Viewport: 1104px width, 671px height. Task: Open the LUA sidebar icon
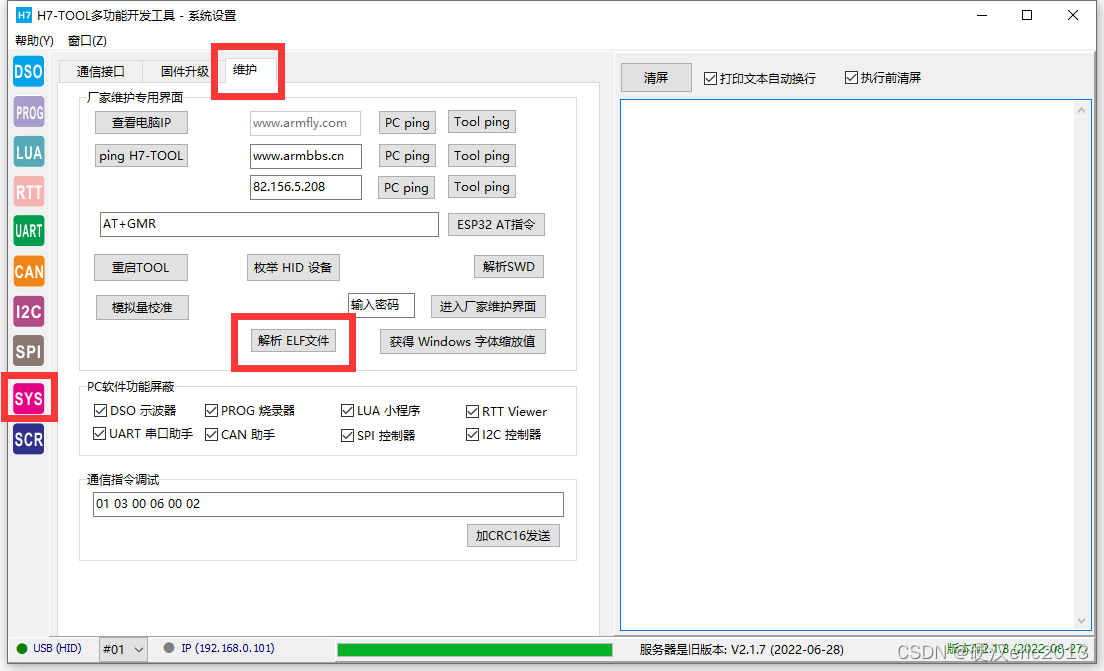click(29, 152)
